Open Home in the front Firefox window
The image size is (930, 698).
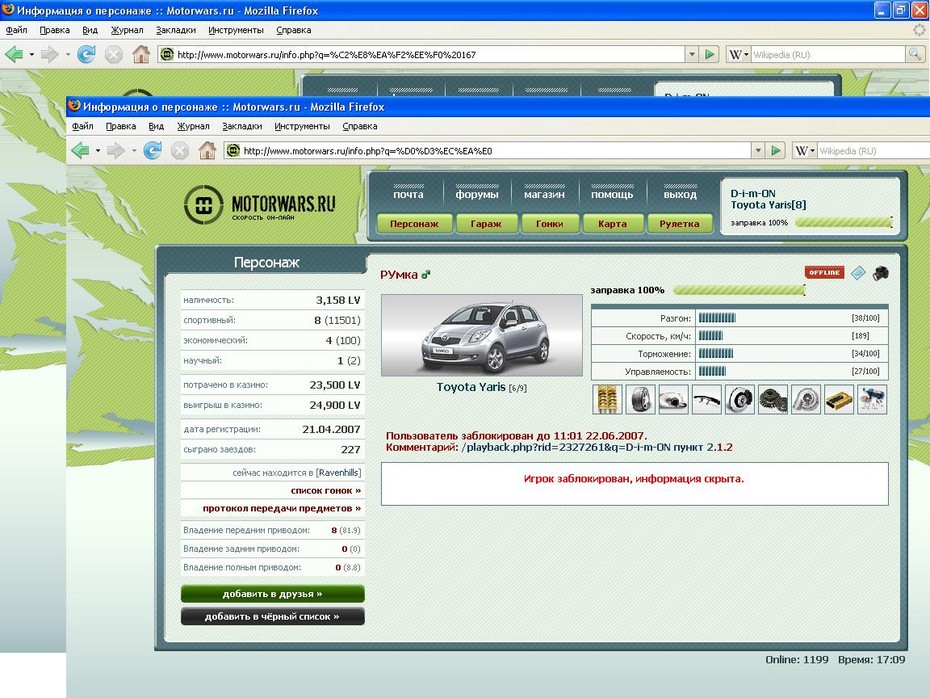[x=207, y=151]
